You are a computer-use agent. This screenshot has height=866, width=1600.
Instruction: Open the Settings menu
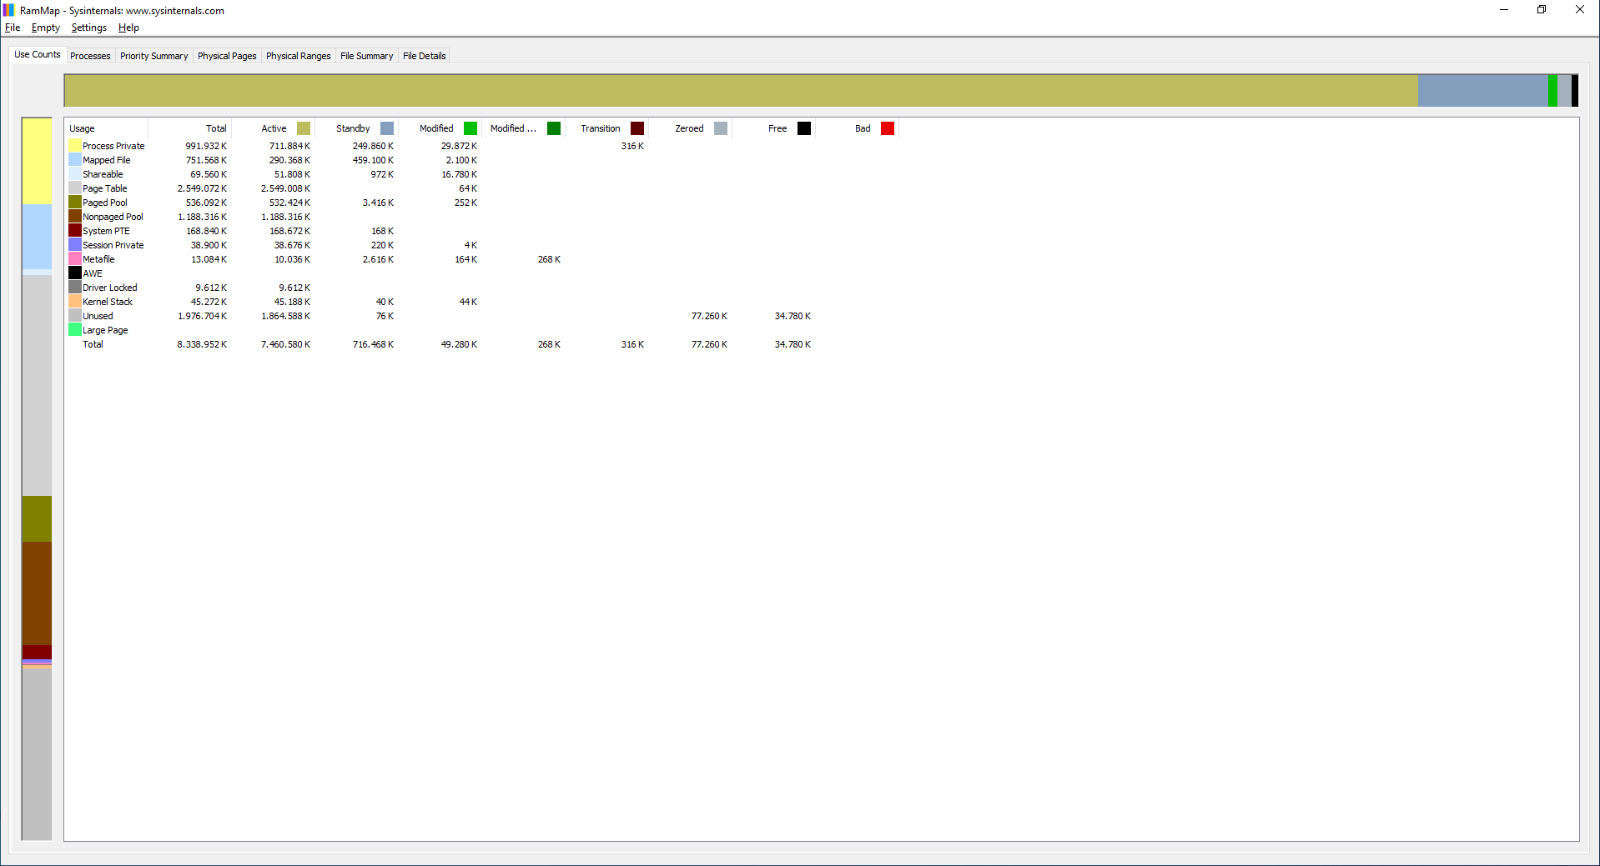coord(89,28)
